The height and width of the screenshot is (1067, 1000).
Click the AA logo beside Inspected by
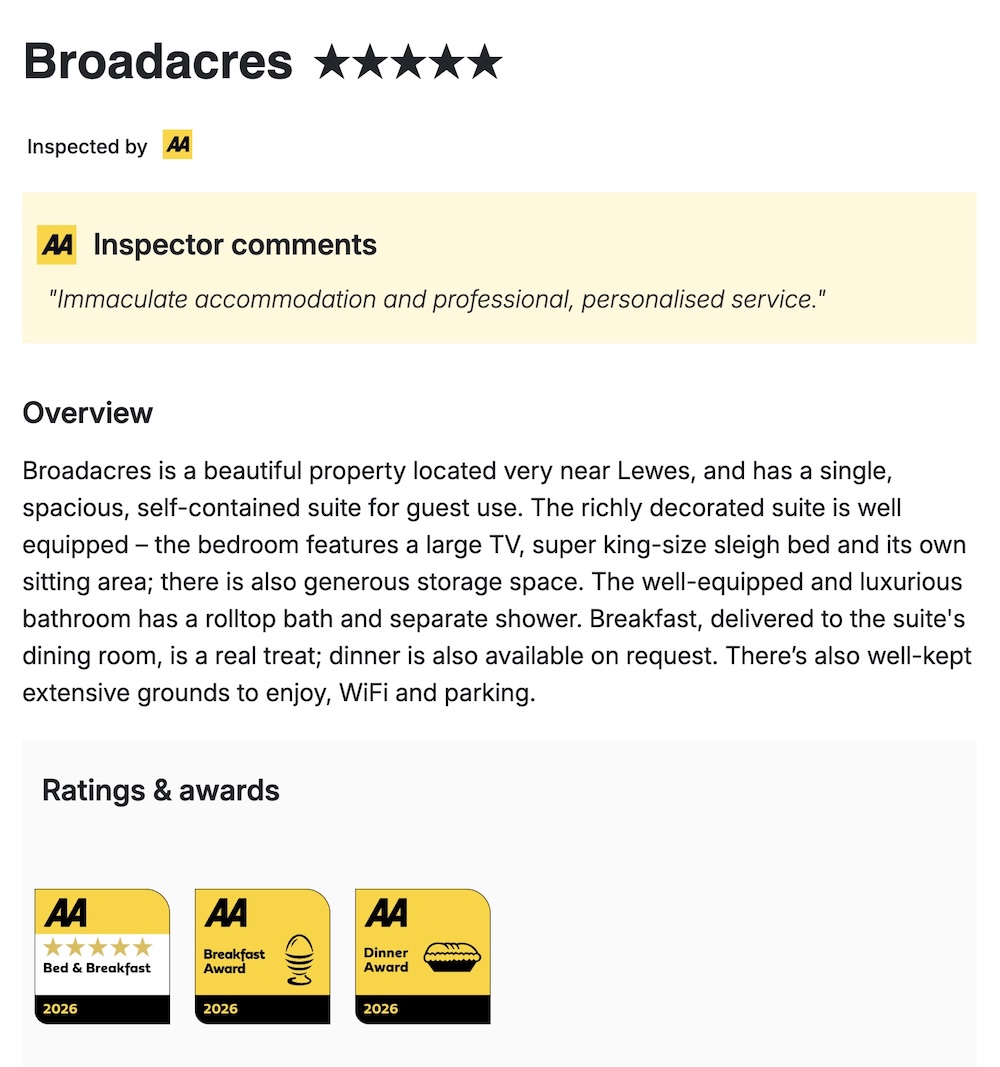tap(177, 146)
